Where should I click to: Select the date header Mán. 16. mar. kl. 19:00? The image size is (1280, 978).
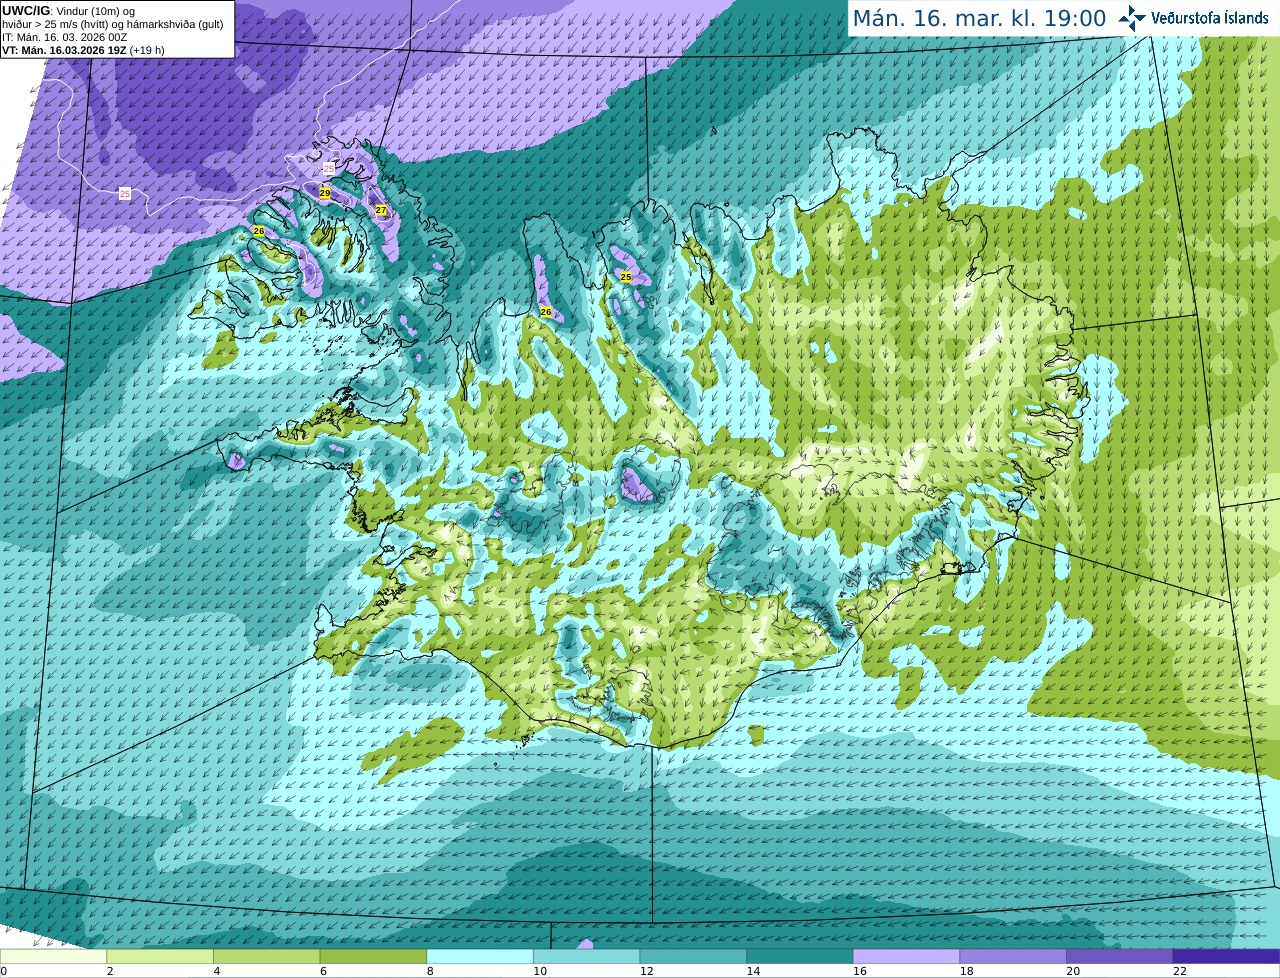coord(979,18)
